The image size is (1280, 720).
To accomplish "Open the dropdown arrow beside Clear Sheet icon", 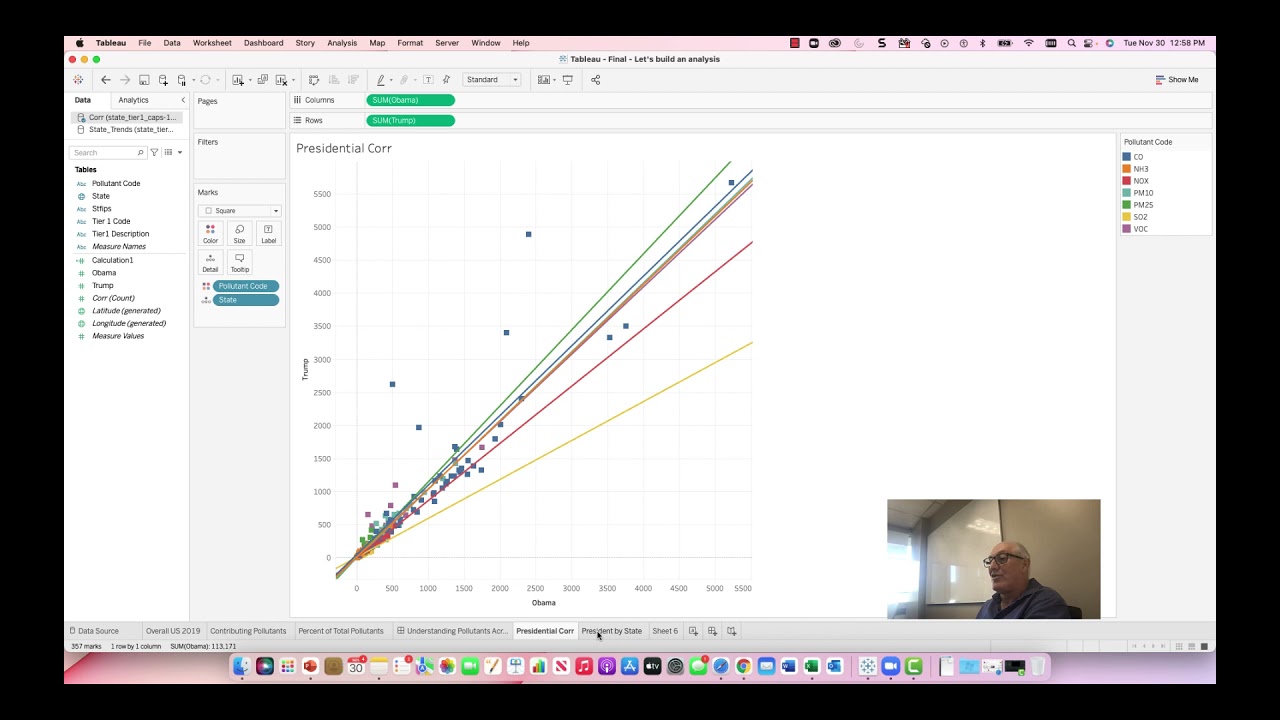I will 291,80.
